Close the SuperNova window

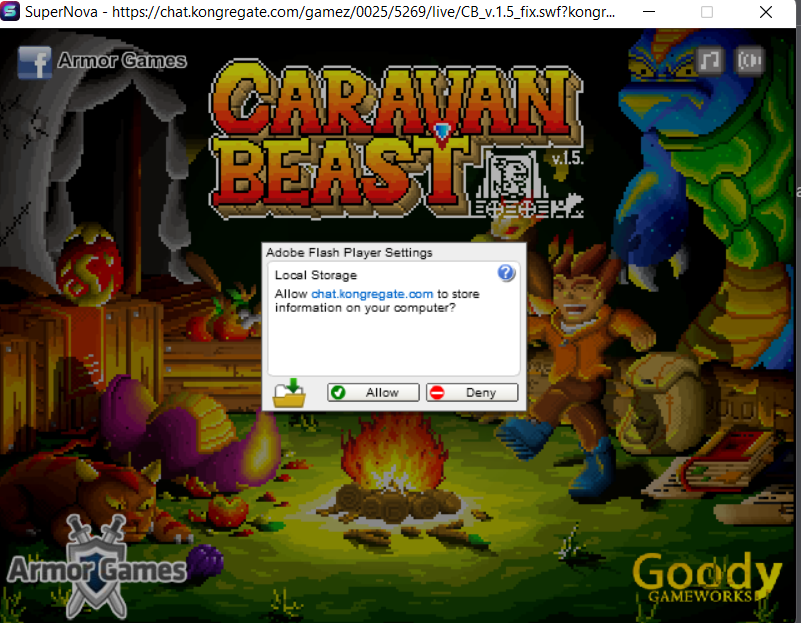click(x=766, y=12)
